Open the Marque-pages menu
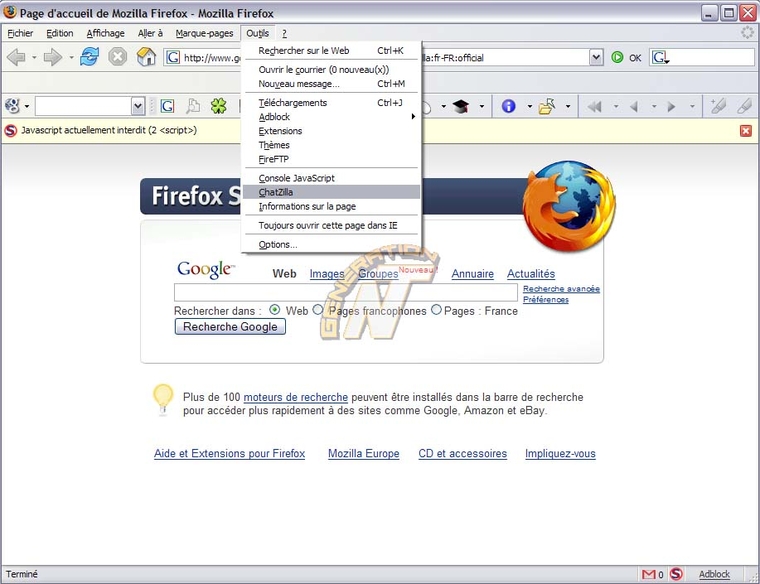760x584 pixels. [204, 33]
